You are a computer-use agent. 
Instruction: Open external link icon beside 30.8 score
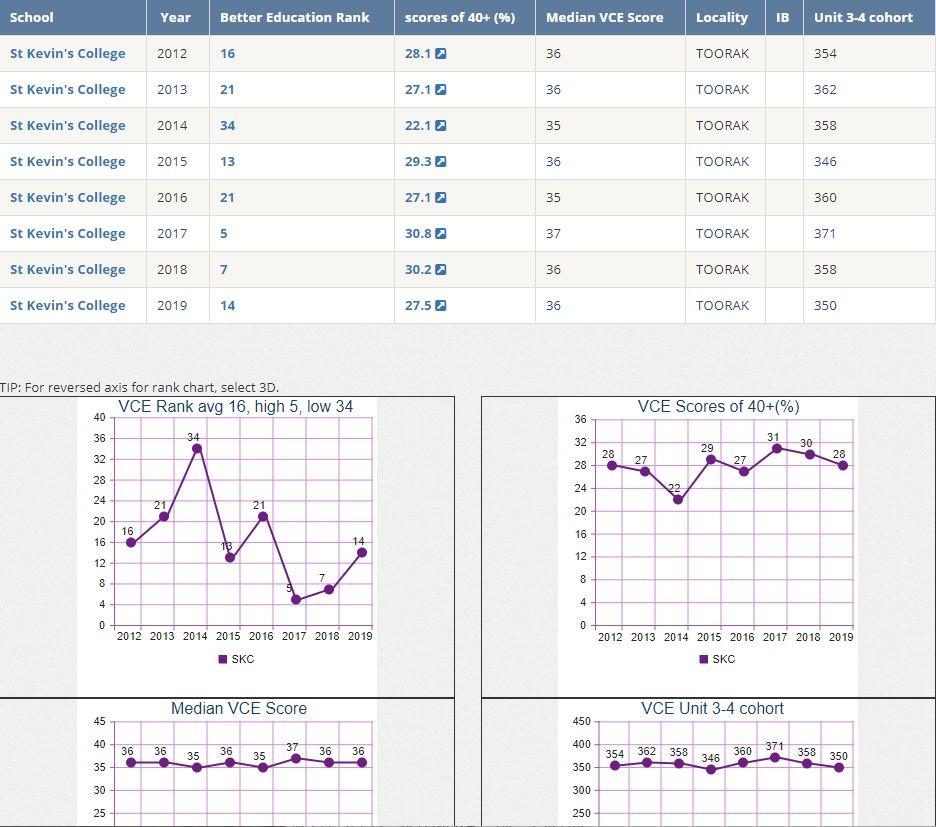(441, 233)
